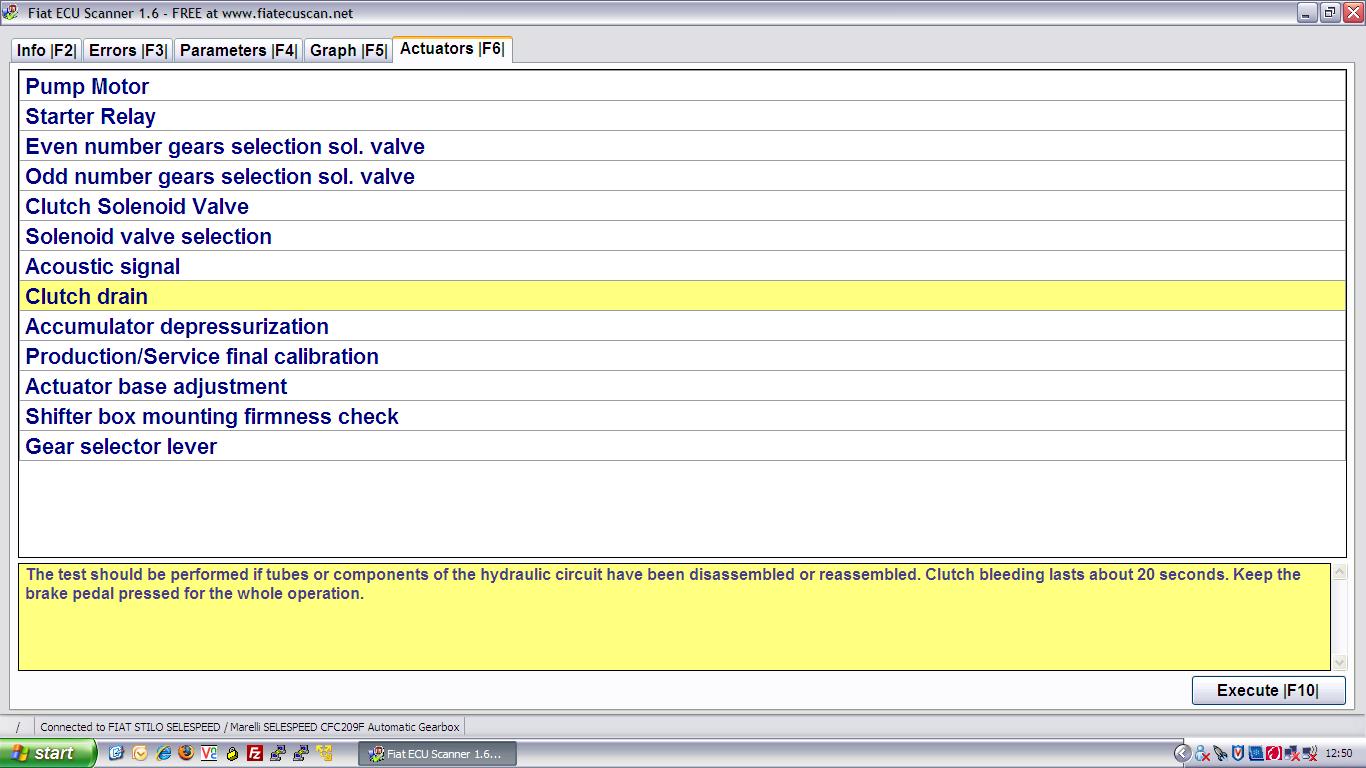Launch Firefox from quick launch bar
The image size is (1366, 768).
click(186, 753)
